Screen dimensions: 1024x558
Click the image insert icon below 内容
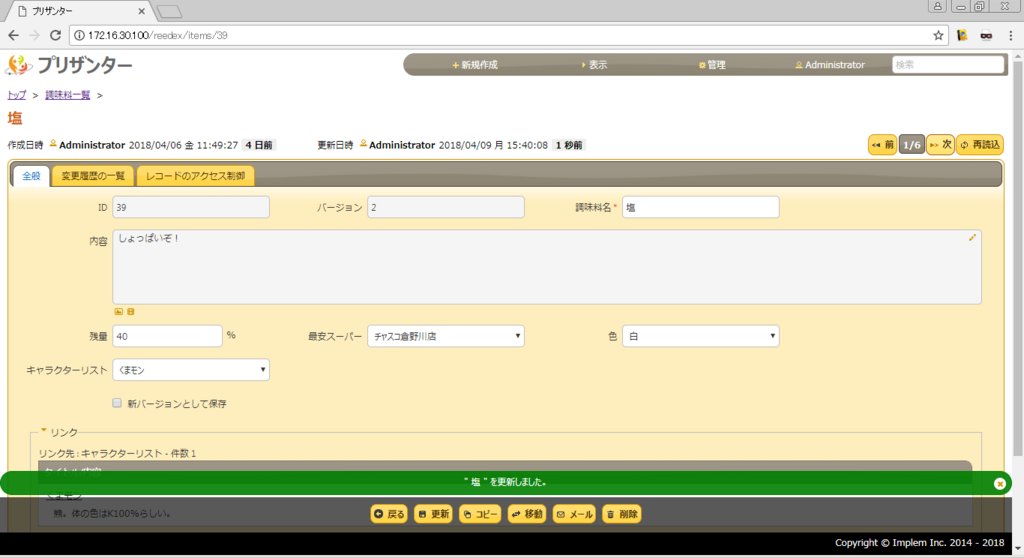point(118,312)
